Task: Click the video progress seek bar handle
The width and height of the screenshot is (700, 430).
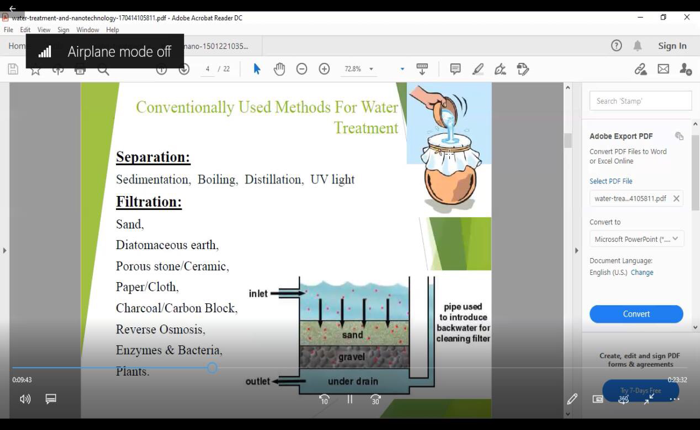Action: pyautogui.click(x=213, y=368)
